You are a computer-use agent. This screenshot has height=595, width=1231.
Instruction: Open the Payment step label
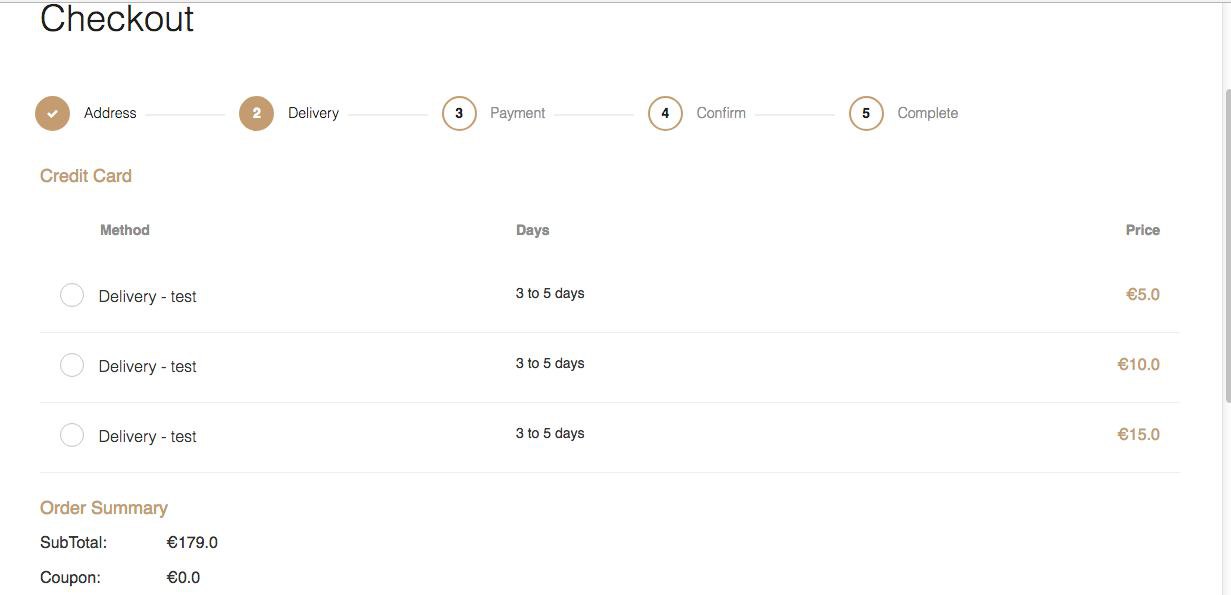coord(517,113)
